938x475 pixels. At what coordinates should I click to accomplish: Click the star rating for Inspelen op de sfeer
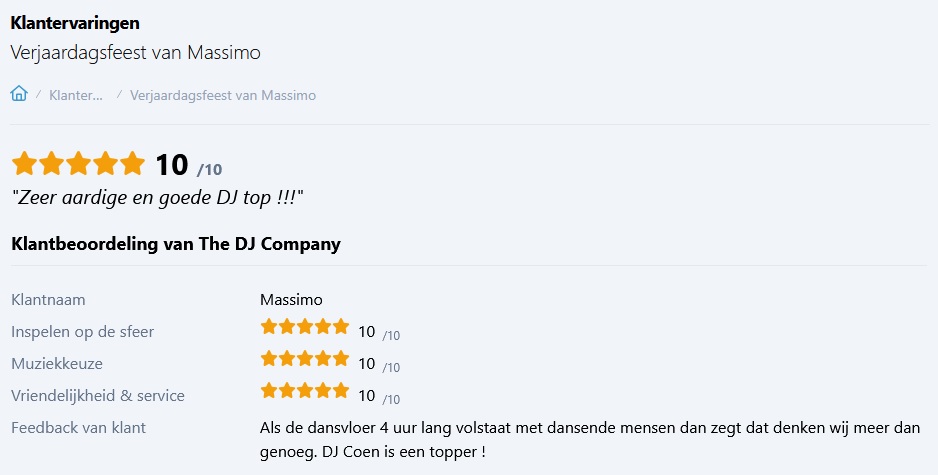(305, 327)
